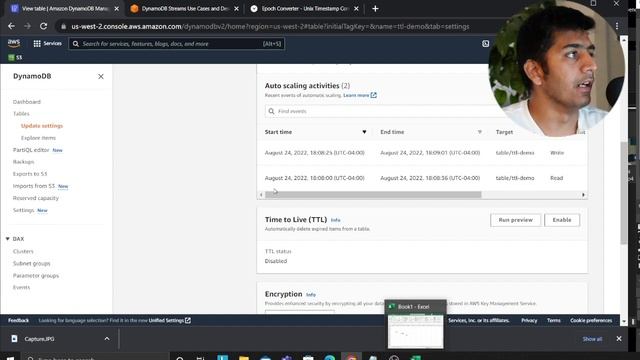Click Show all downloads

coord(592,339)
